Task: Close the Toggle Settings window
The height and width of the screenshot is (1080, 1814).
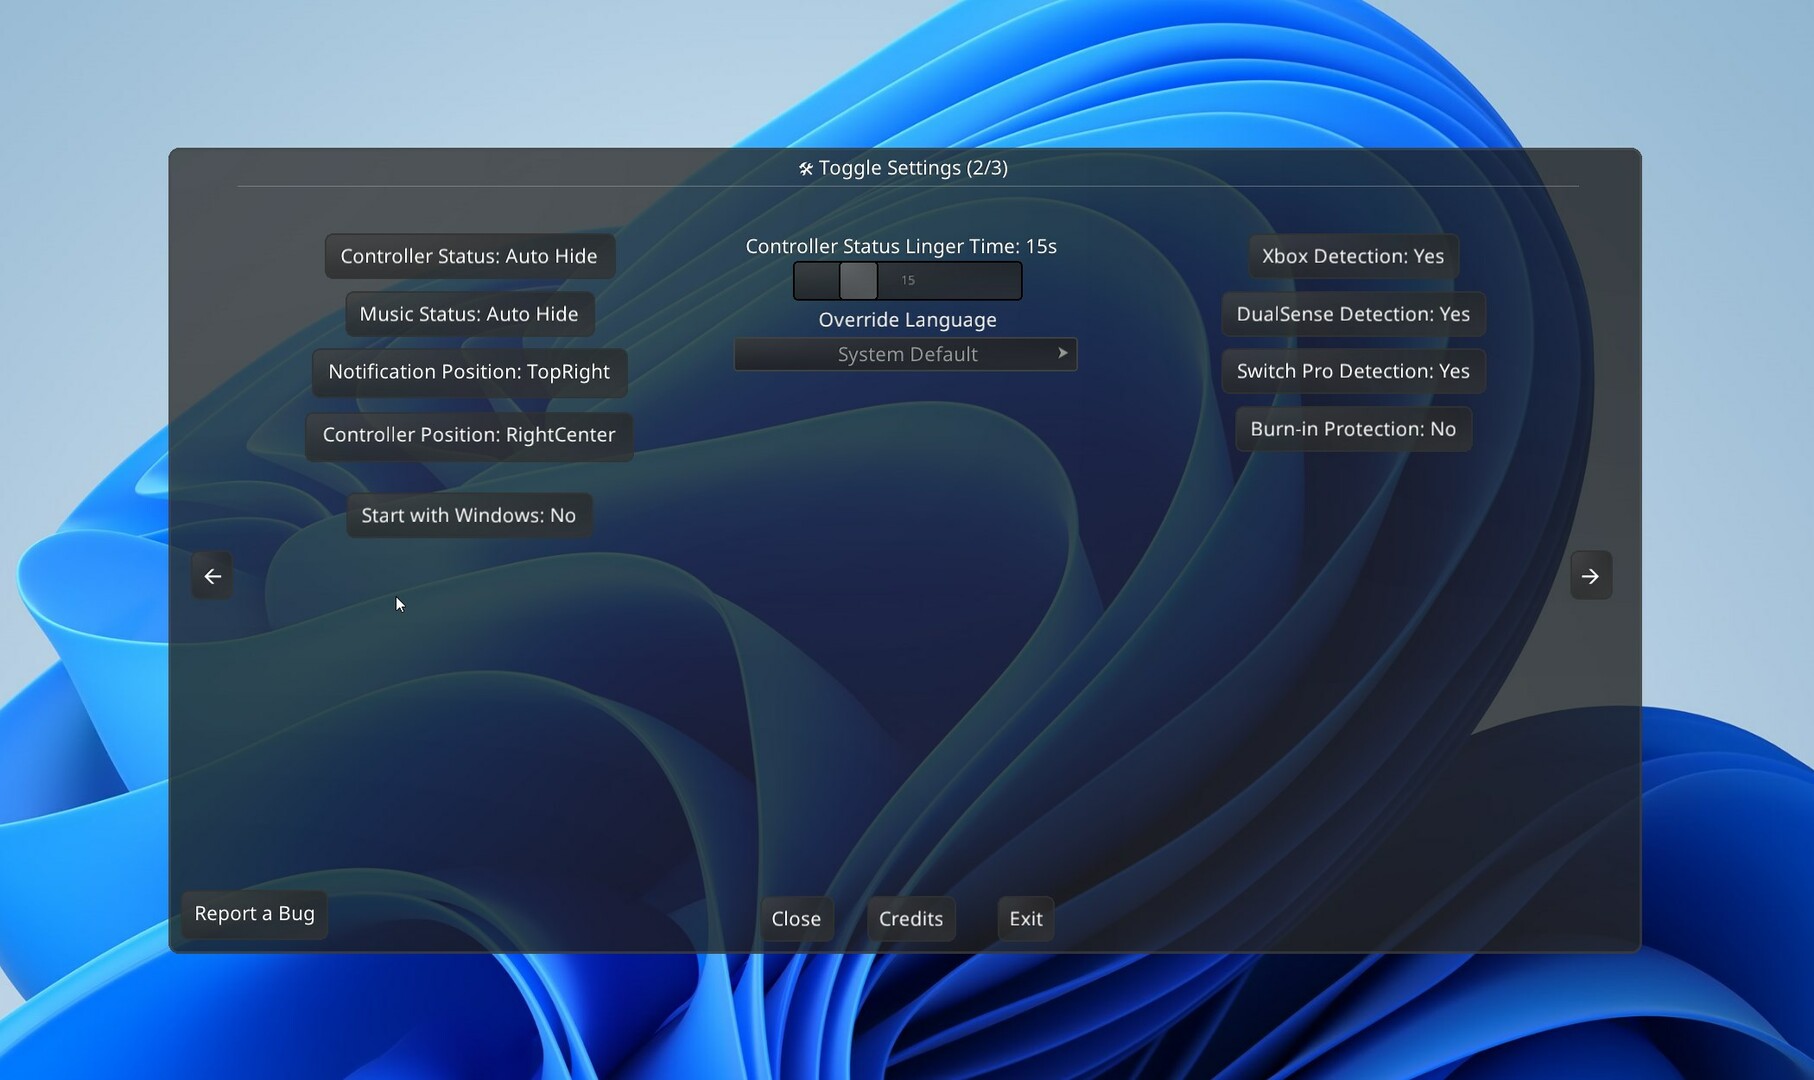Action: (x=795, y=918)
